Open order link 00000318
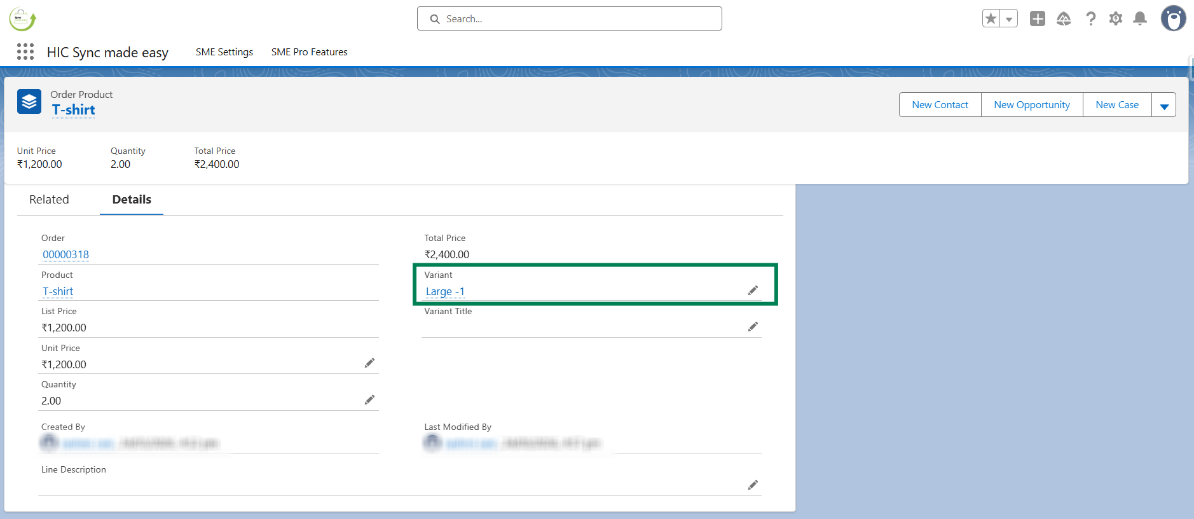1194x519 pixels. [66, 255]
